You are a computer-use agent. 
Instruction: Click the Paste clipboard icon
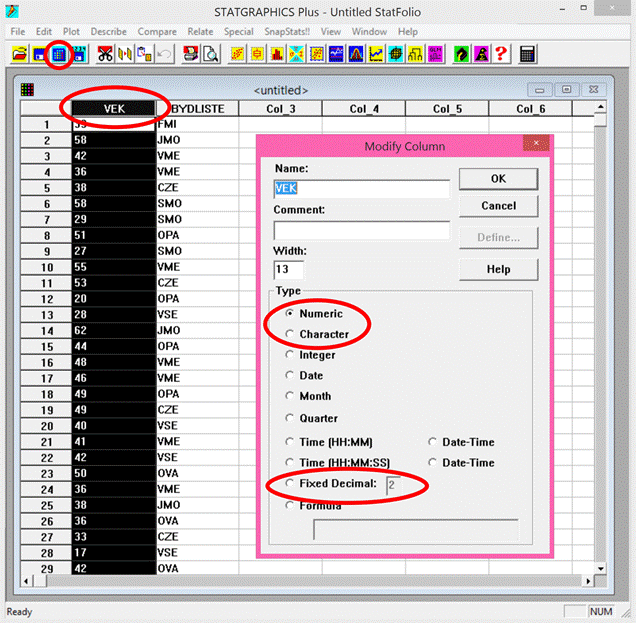coord(145,54)
